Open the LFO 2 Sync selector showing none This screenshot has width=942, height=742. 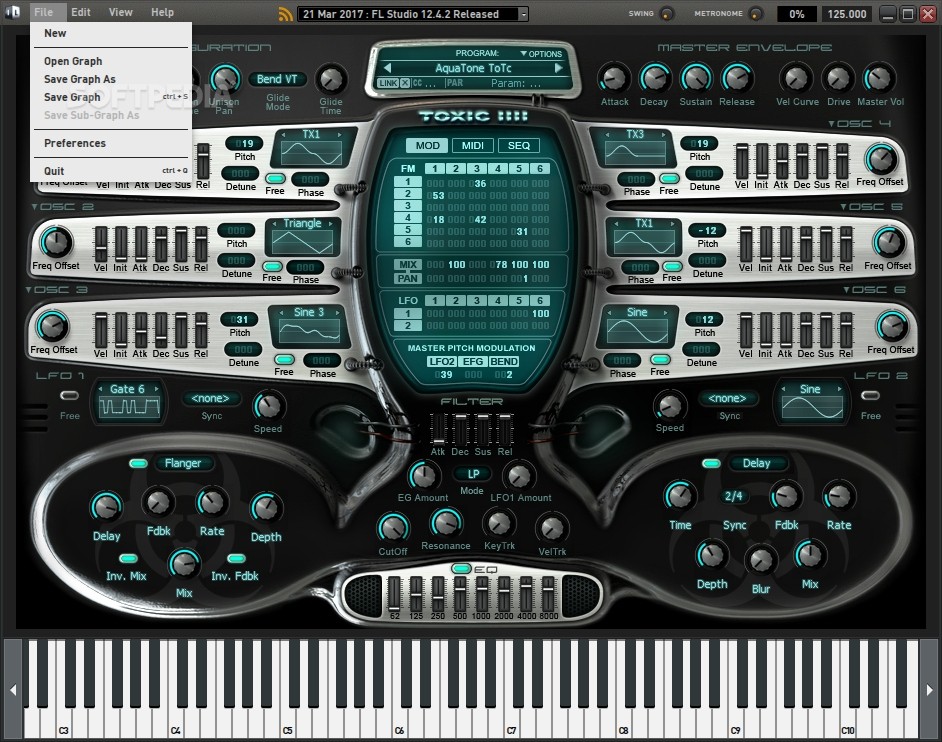point(727,398)
